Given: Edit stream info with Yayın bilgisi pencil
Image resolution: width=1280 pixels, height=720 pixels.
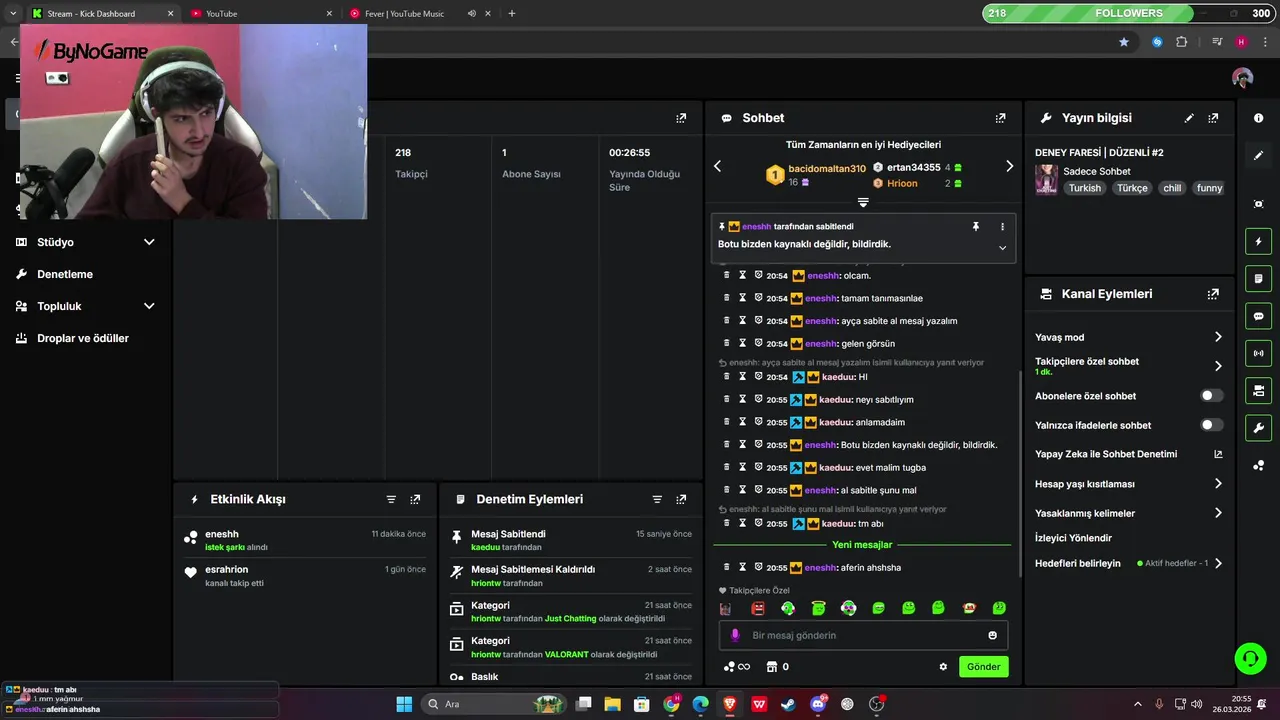Looking at the screenshot, I should point(1189,118).
